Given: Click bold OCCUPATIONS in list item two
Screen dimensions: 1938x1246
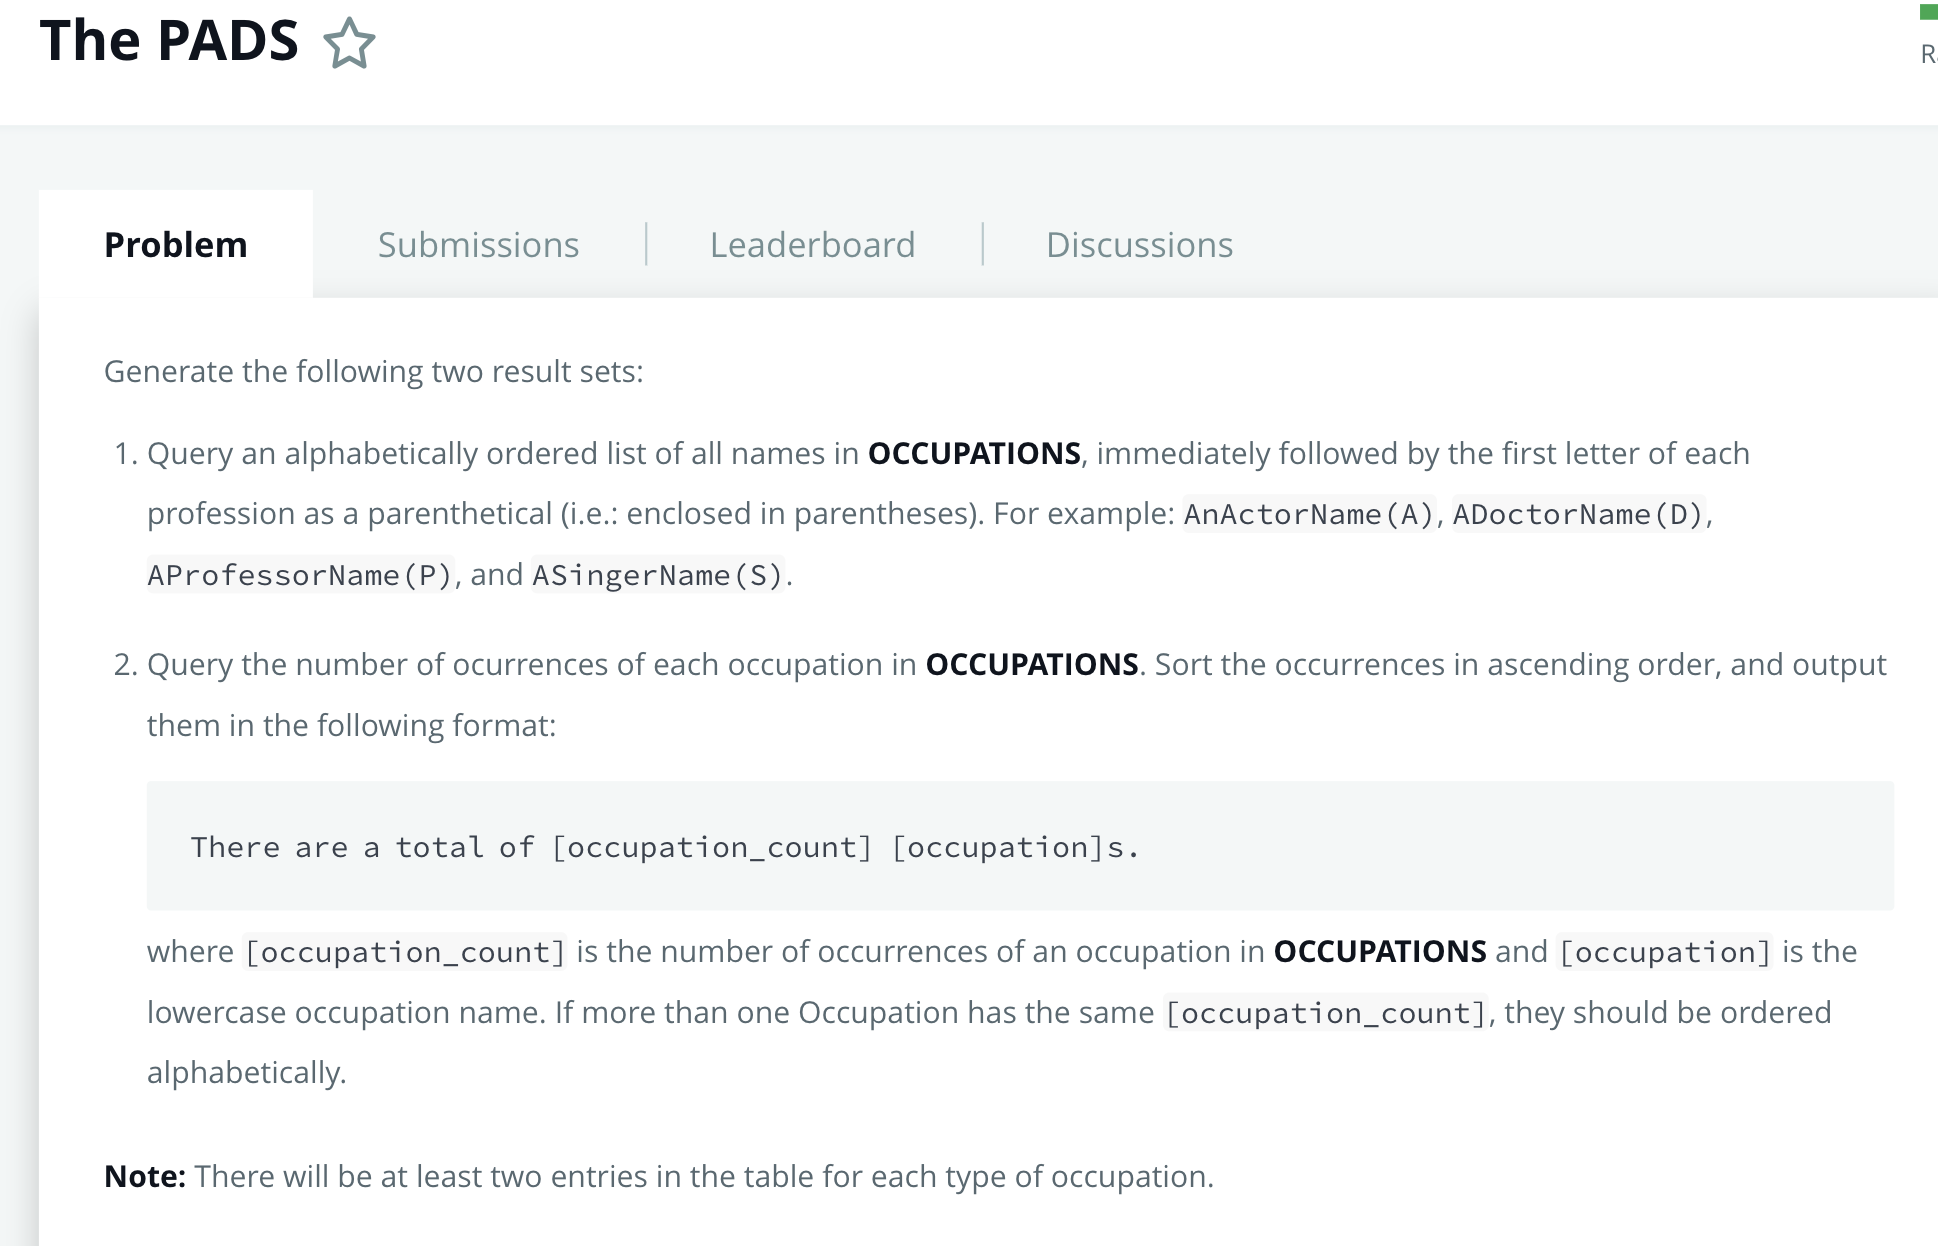Looking at the screenshot, I should (1031, 665).
